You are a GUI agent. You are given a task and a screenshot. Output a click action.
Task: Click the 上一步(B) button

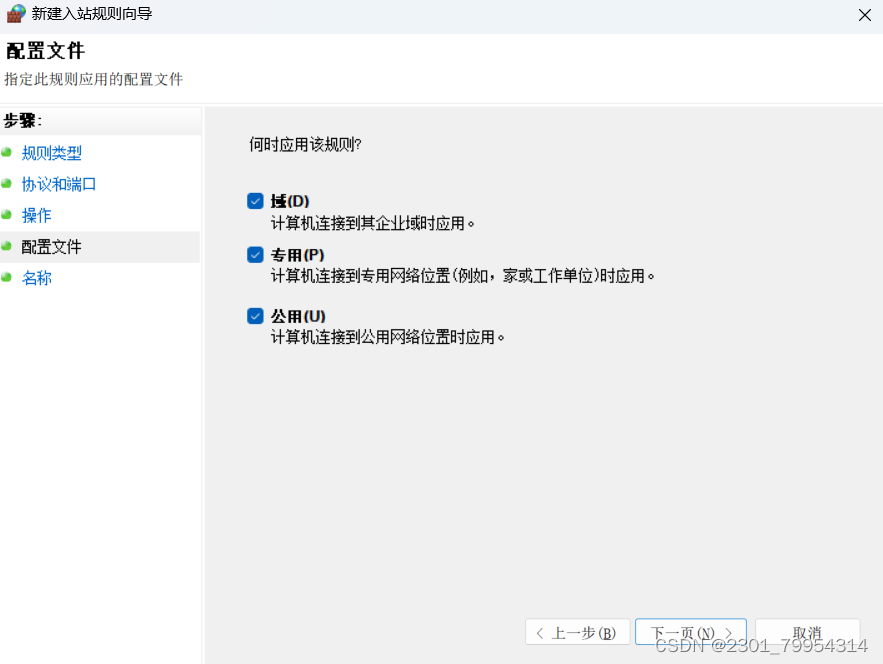tap(577, 631)
